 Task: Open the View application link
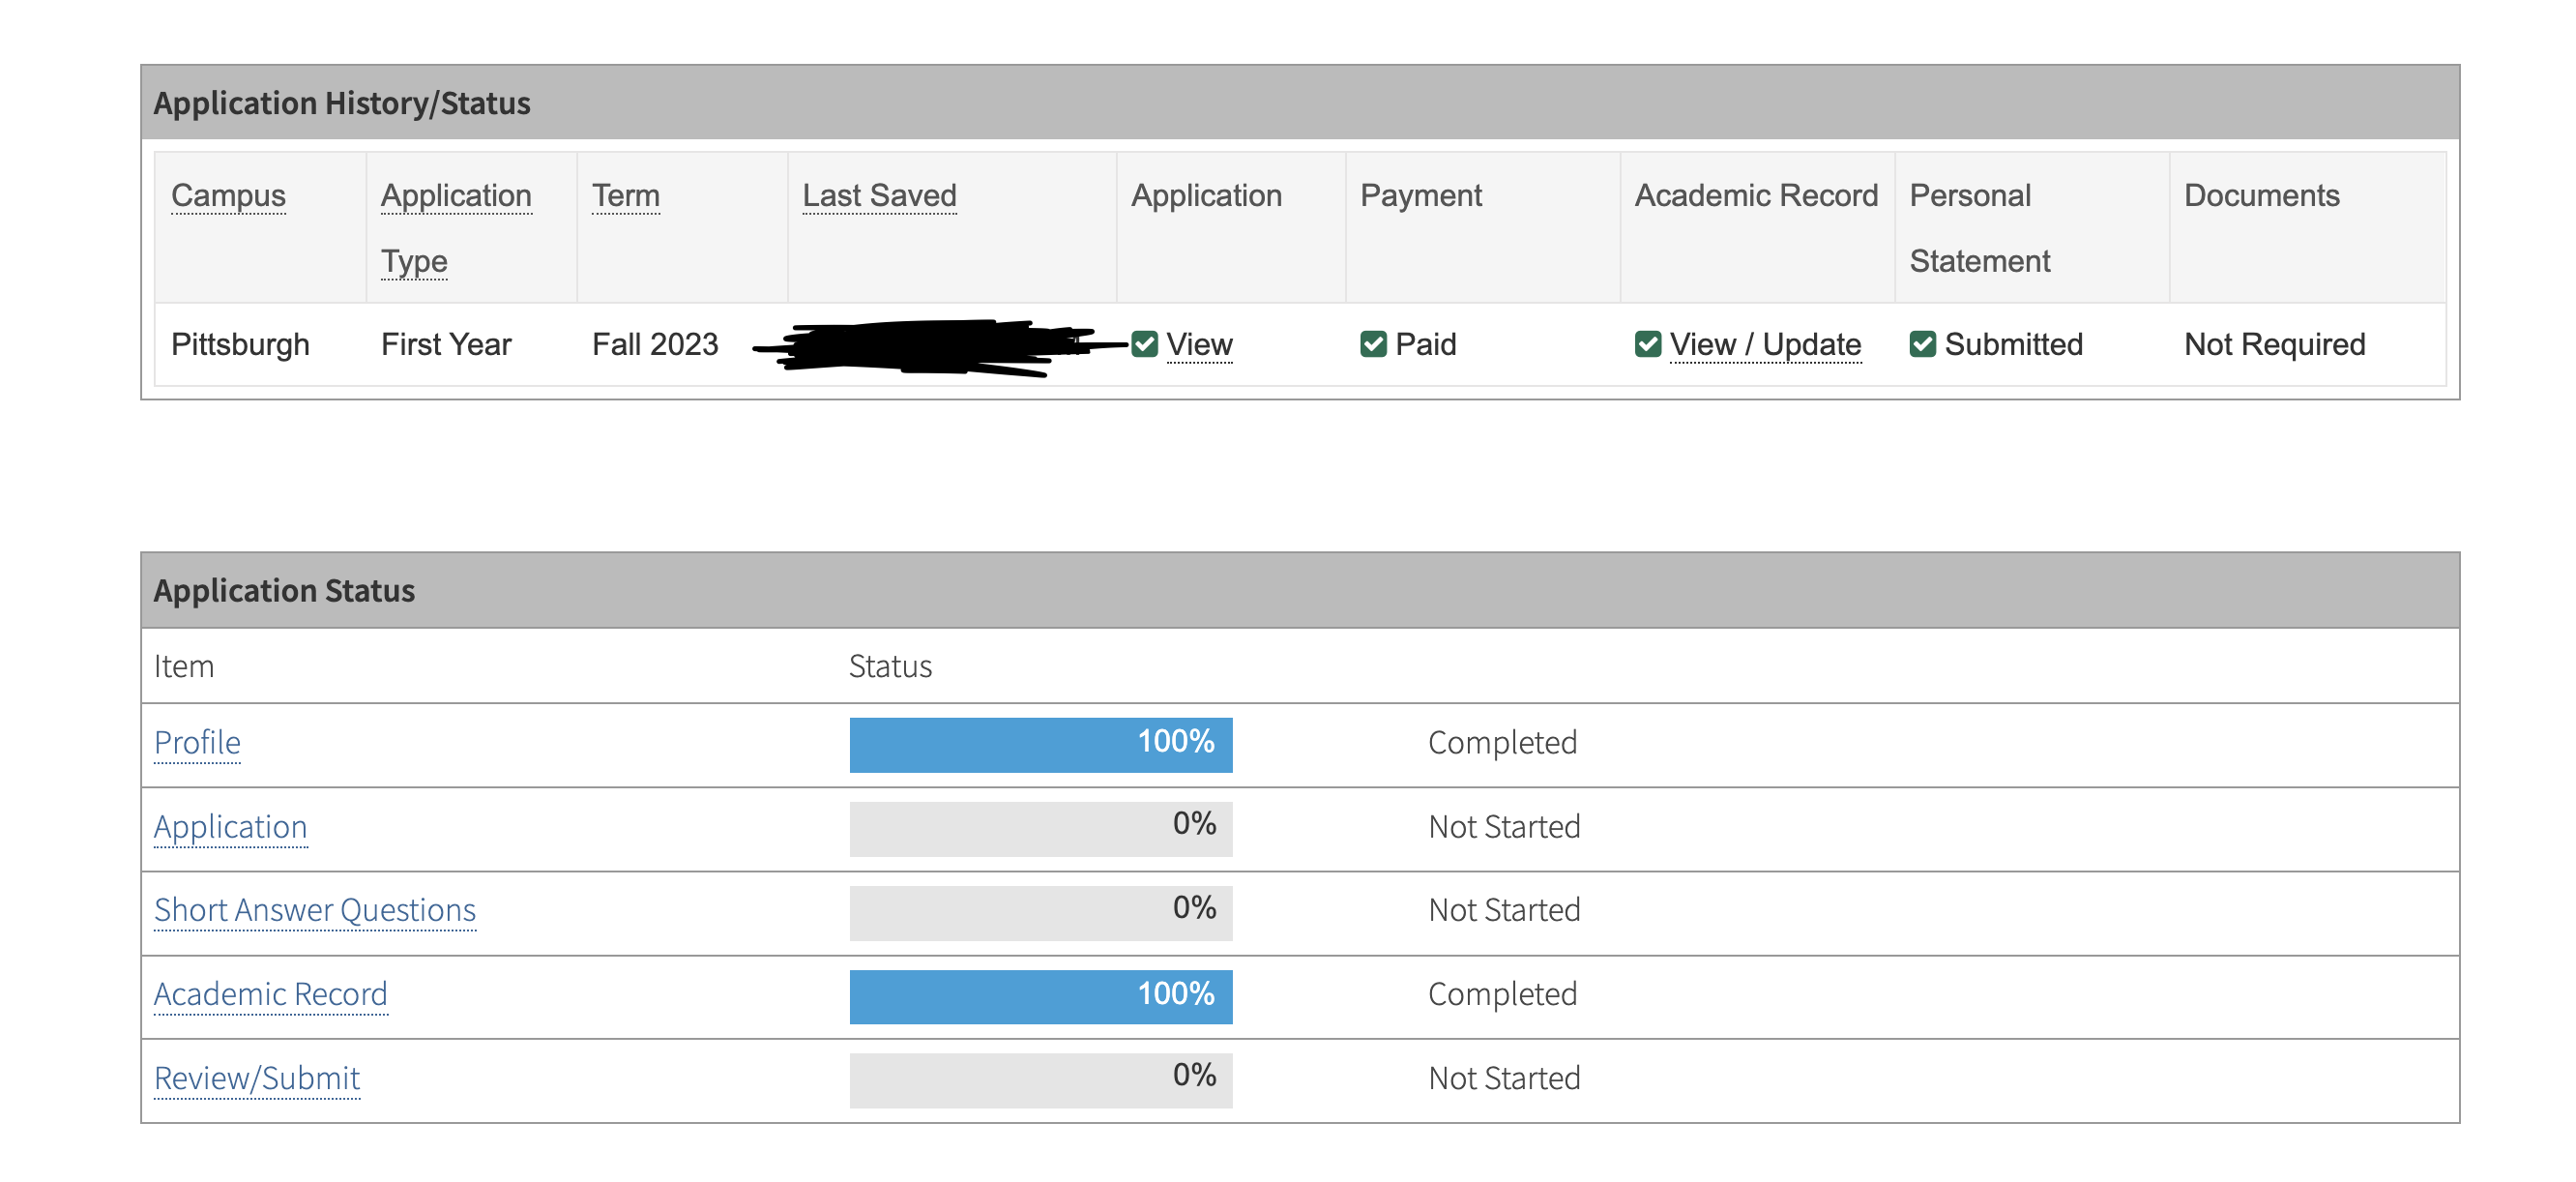pyautogui.click(x=1199, y=344)
